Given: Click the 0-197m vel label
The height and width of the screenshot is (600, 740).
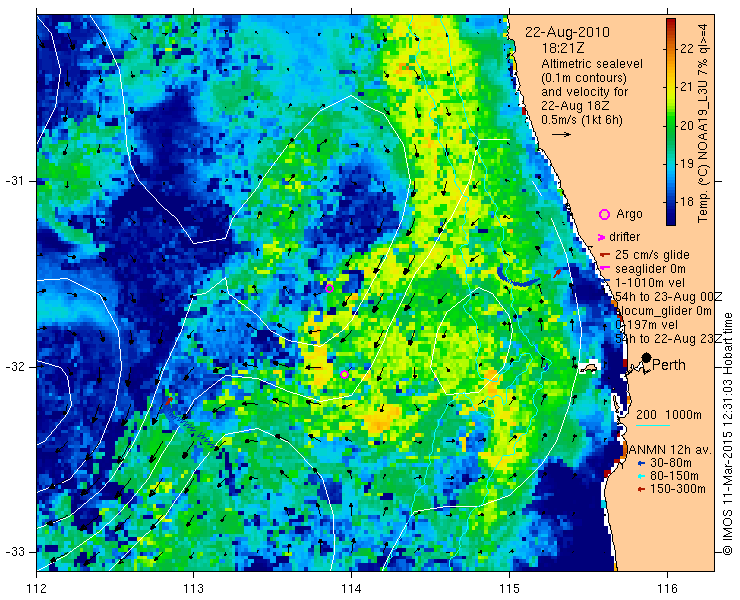Looking at the screenshot, I should 647,325.
